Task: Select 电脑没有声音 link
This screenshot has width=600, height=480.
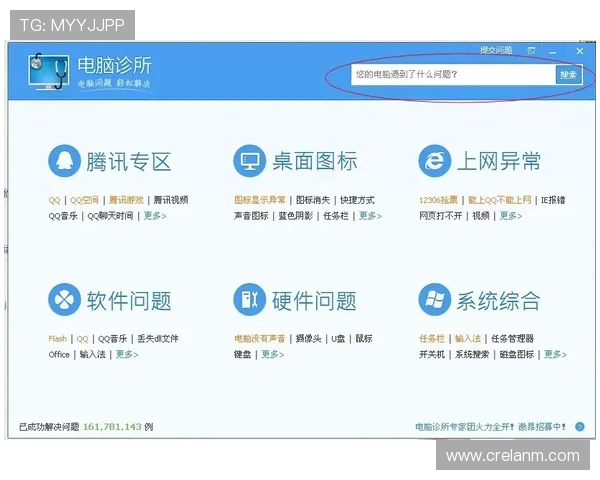Action: click(260, 339)
